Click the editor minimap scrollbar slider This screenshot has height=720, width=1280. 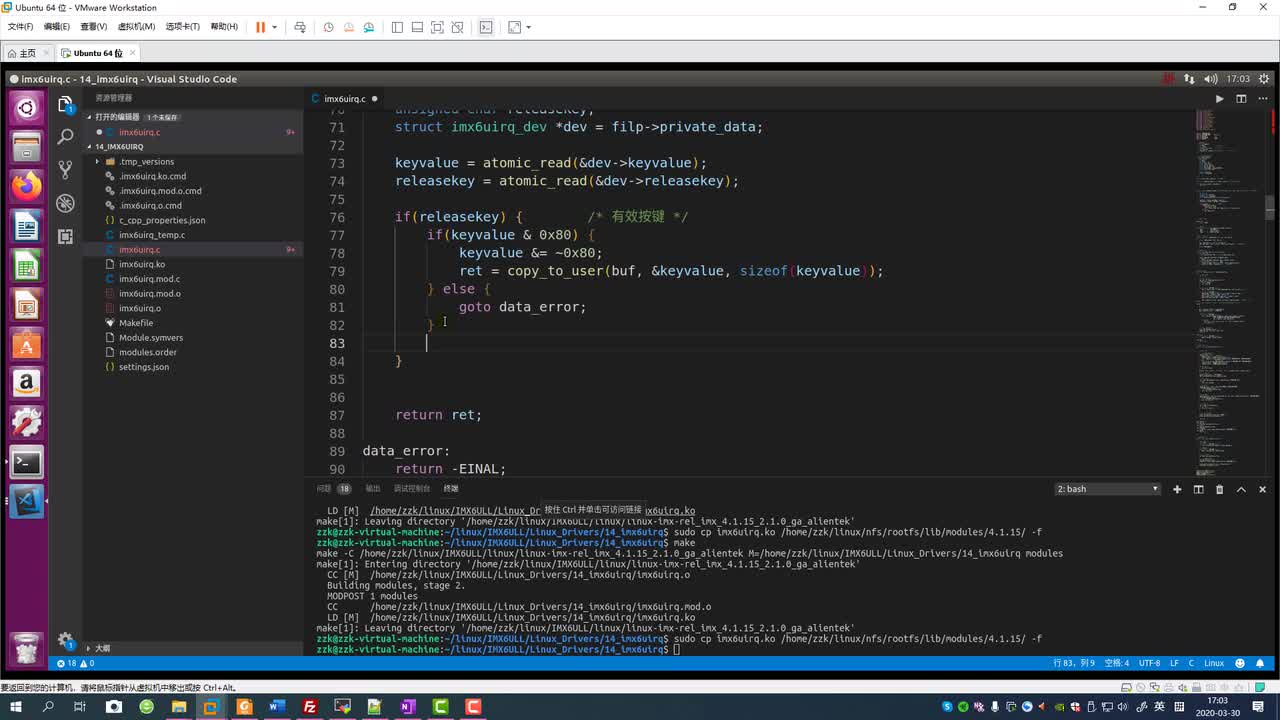pyautogui.click(x=1270, y=207)
